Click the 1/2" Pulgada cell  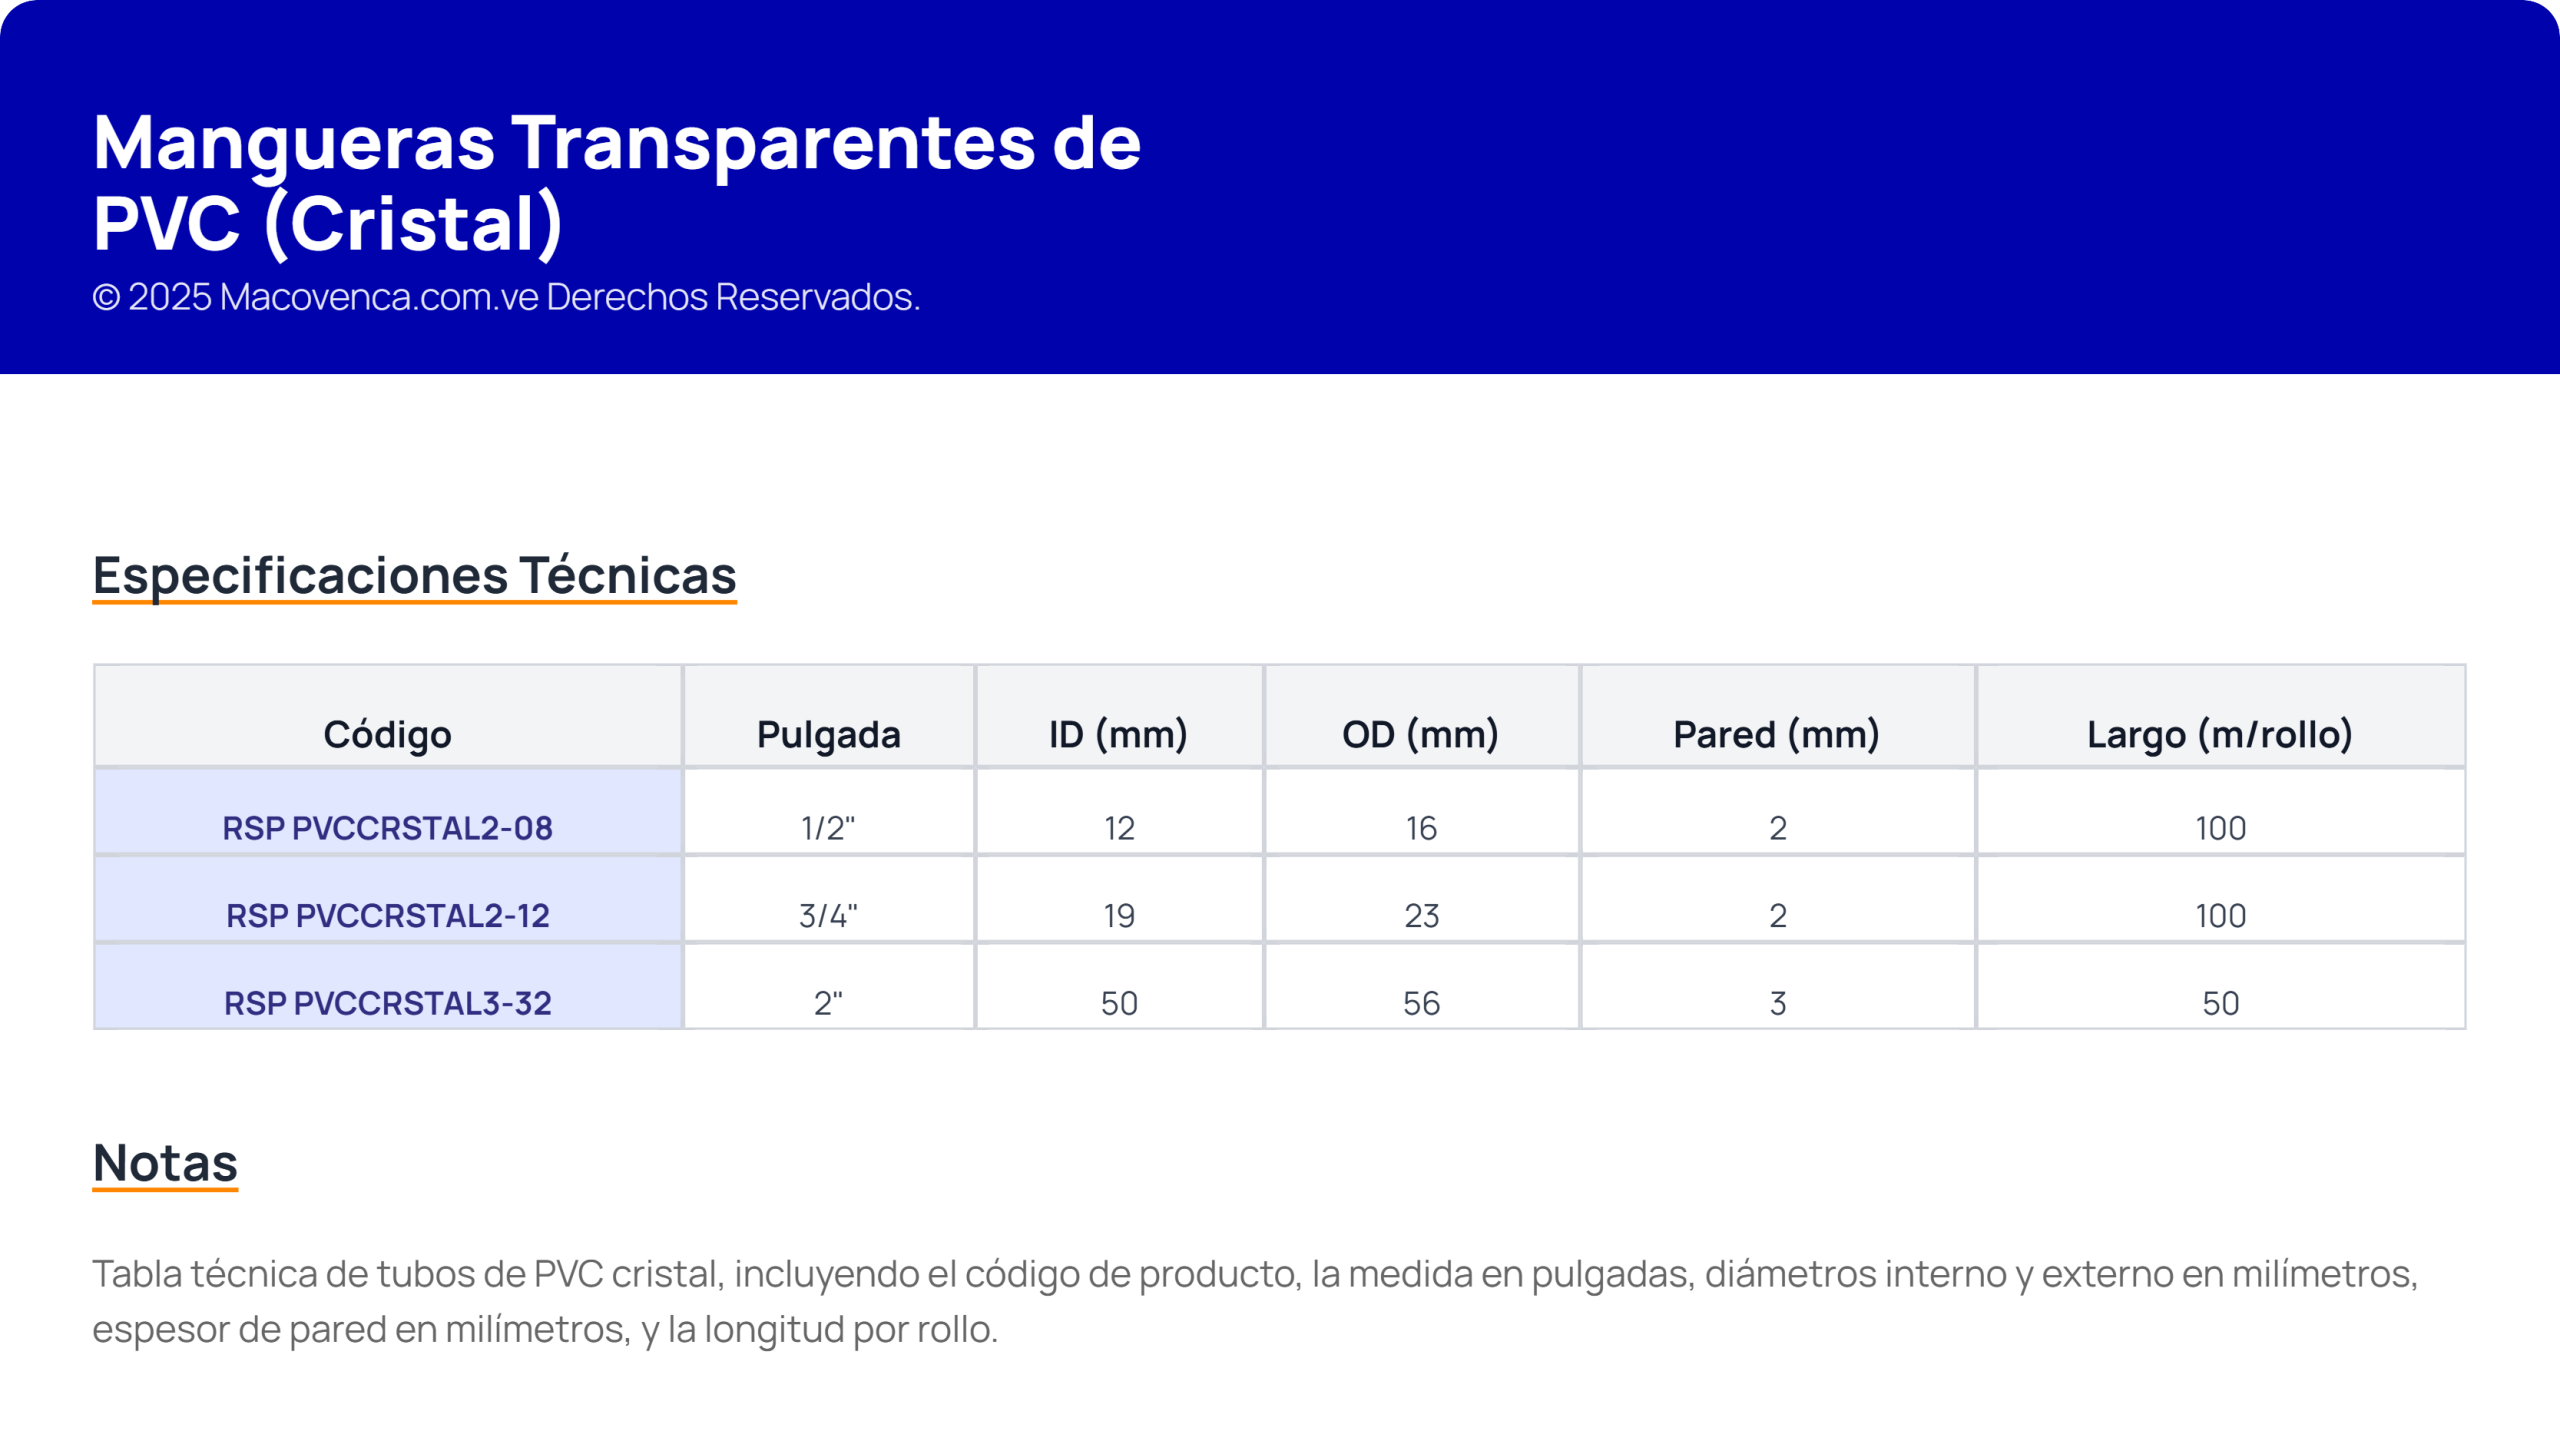(x=828, y=828)
